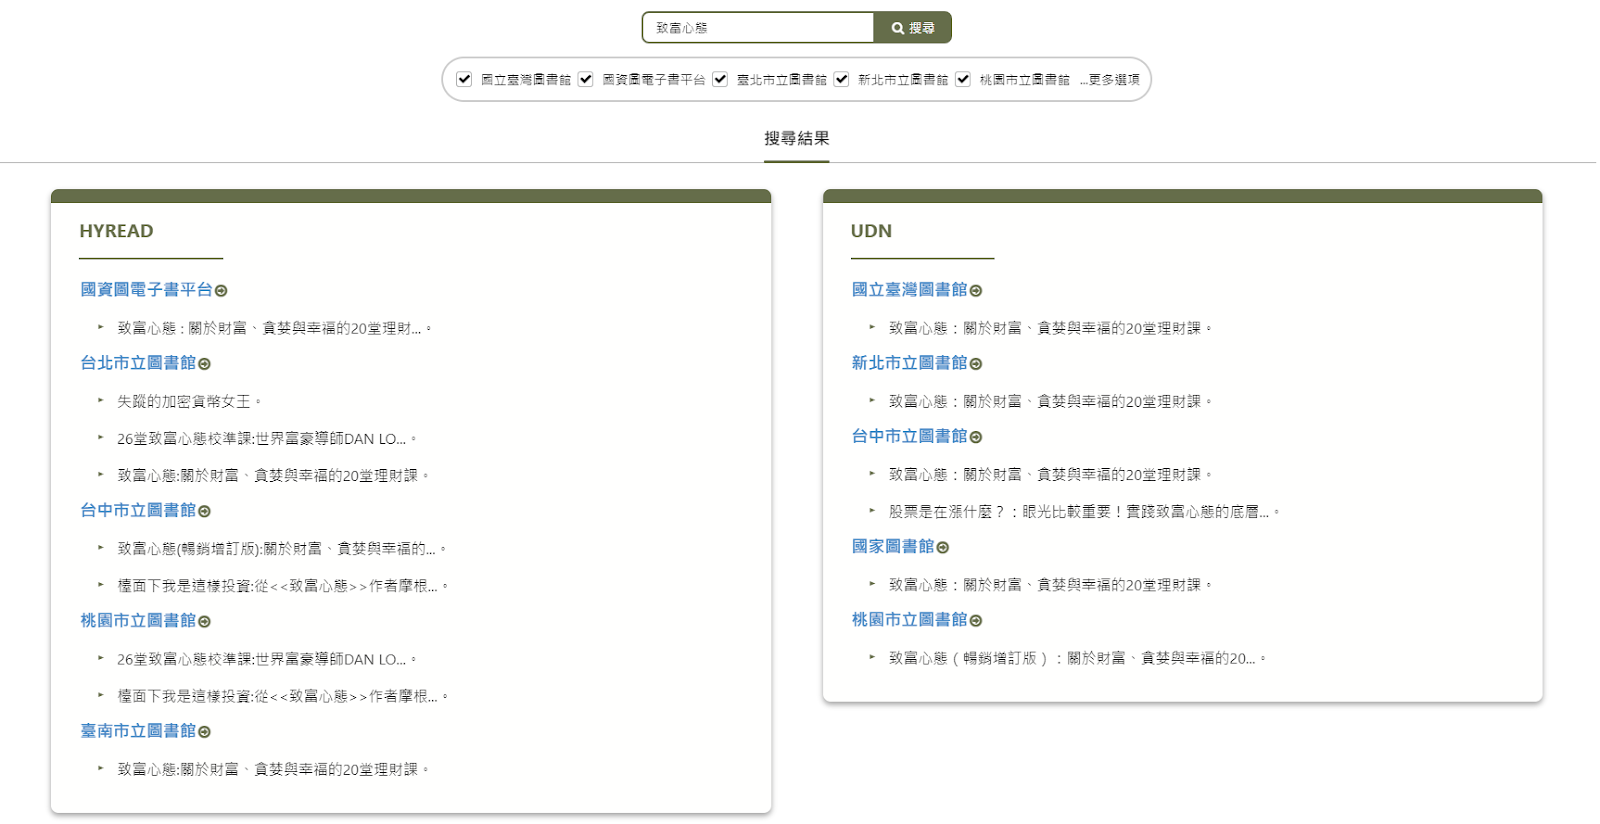Image resolution: width=1600 pixels, height=824 pixels.
Task: Uncheck the 國立臺灣圖書館 checkbox
Action: 464,79
